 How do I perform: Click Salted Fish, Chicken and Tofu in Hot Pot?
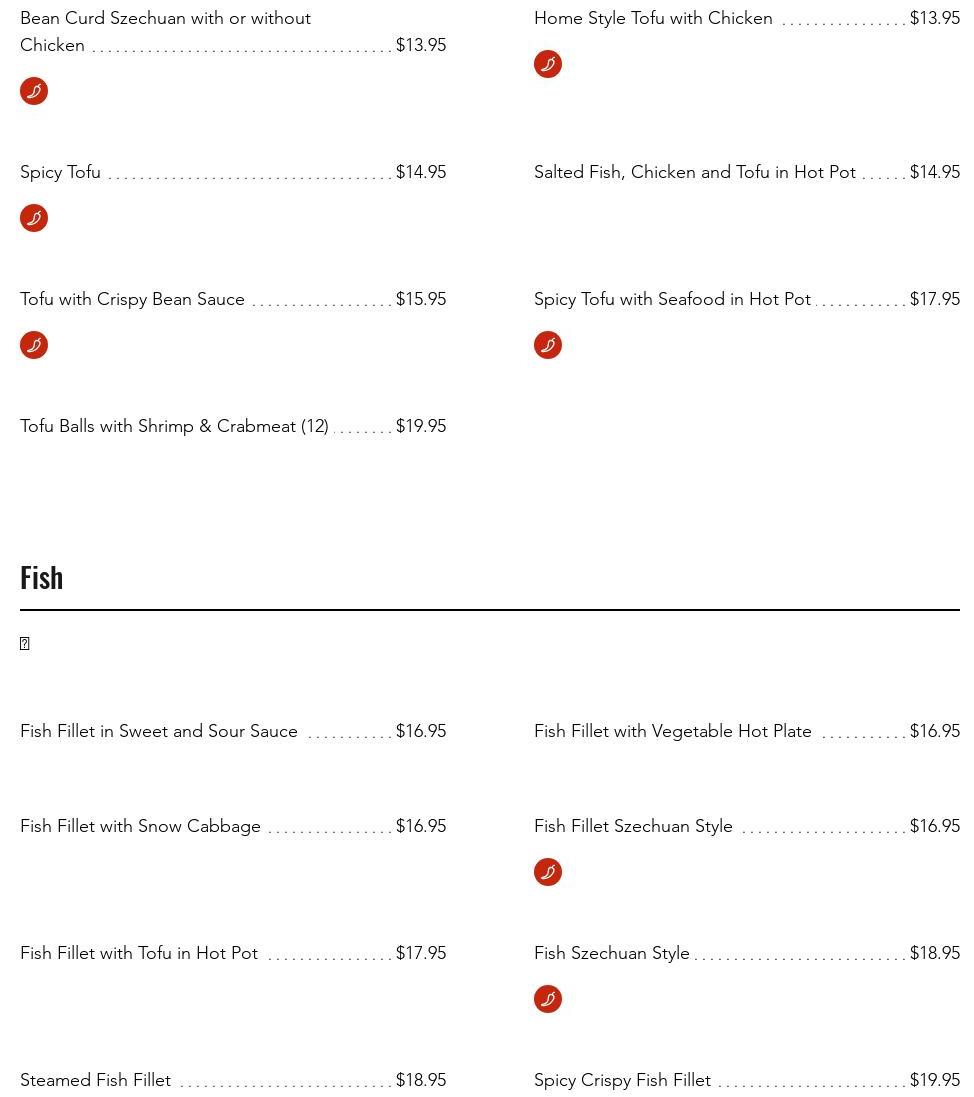[694, 172]
